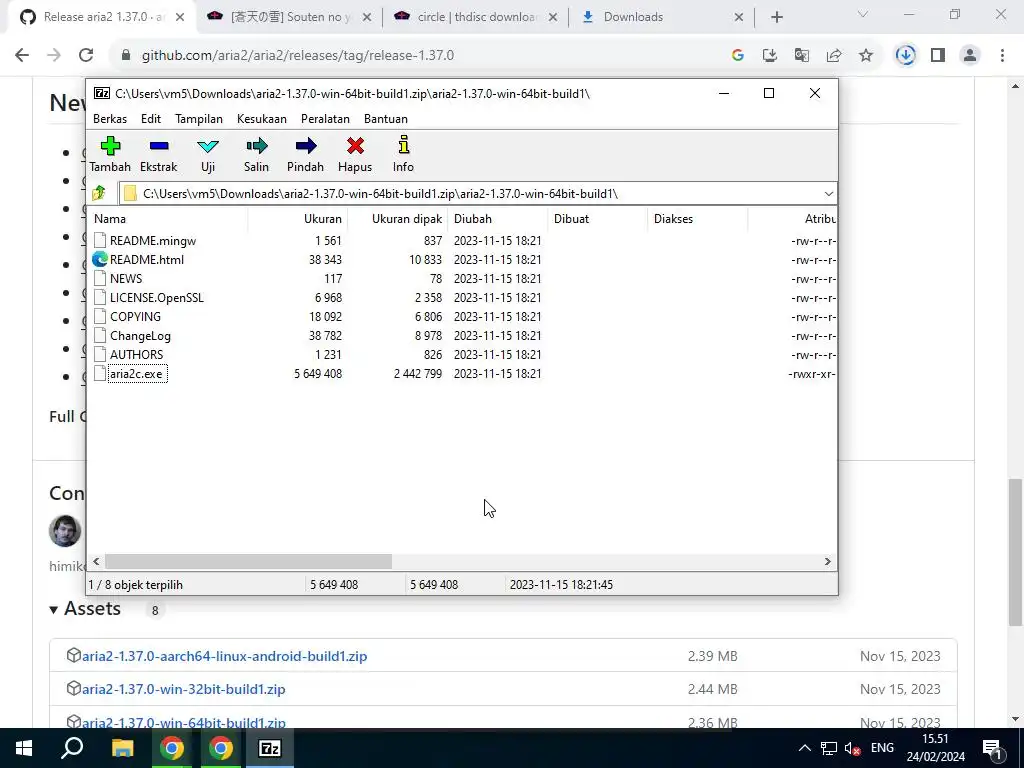The image size is (1024, 768).
Task: Click the Hapus (delete) toolbar icon
Action: click(355, 146)
